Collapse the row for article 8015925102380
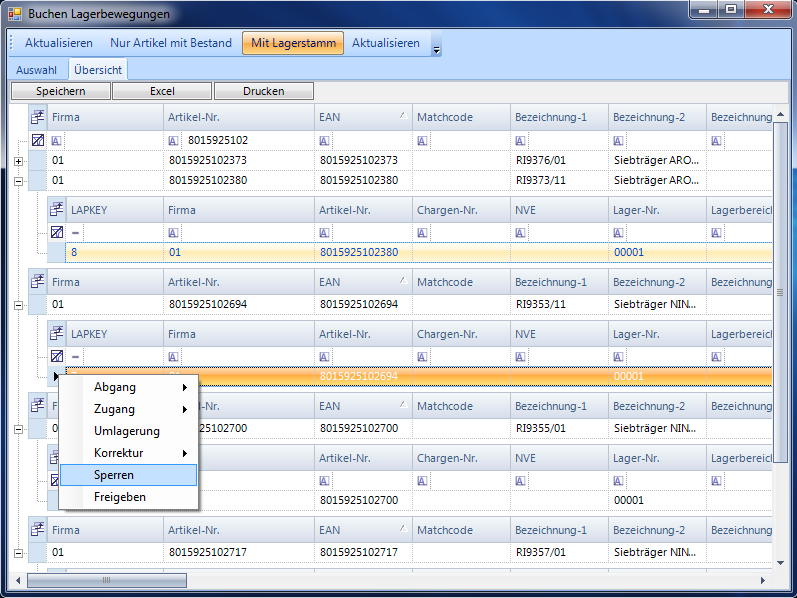This screenshot has height=598, width=797. point(19,181)
